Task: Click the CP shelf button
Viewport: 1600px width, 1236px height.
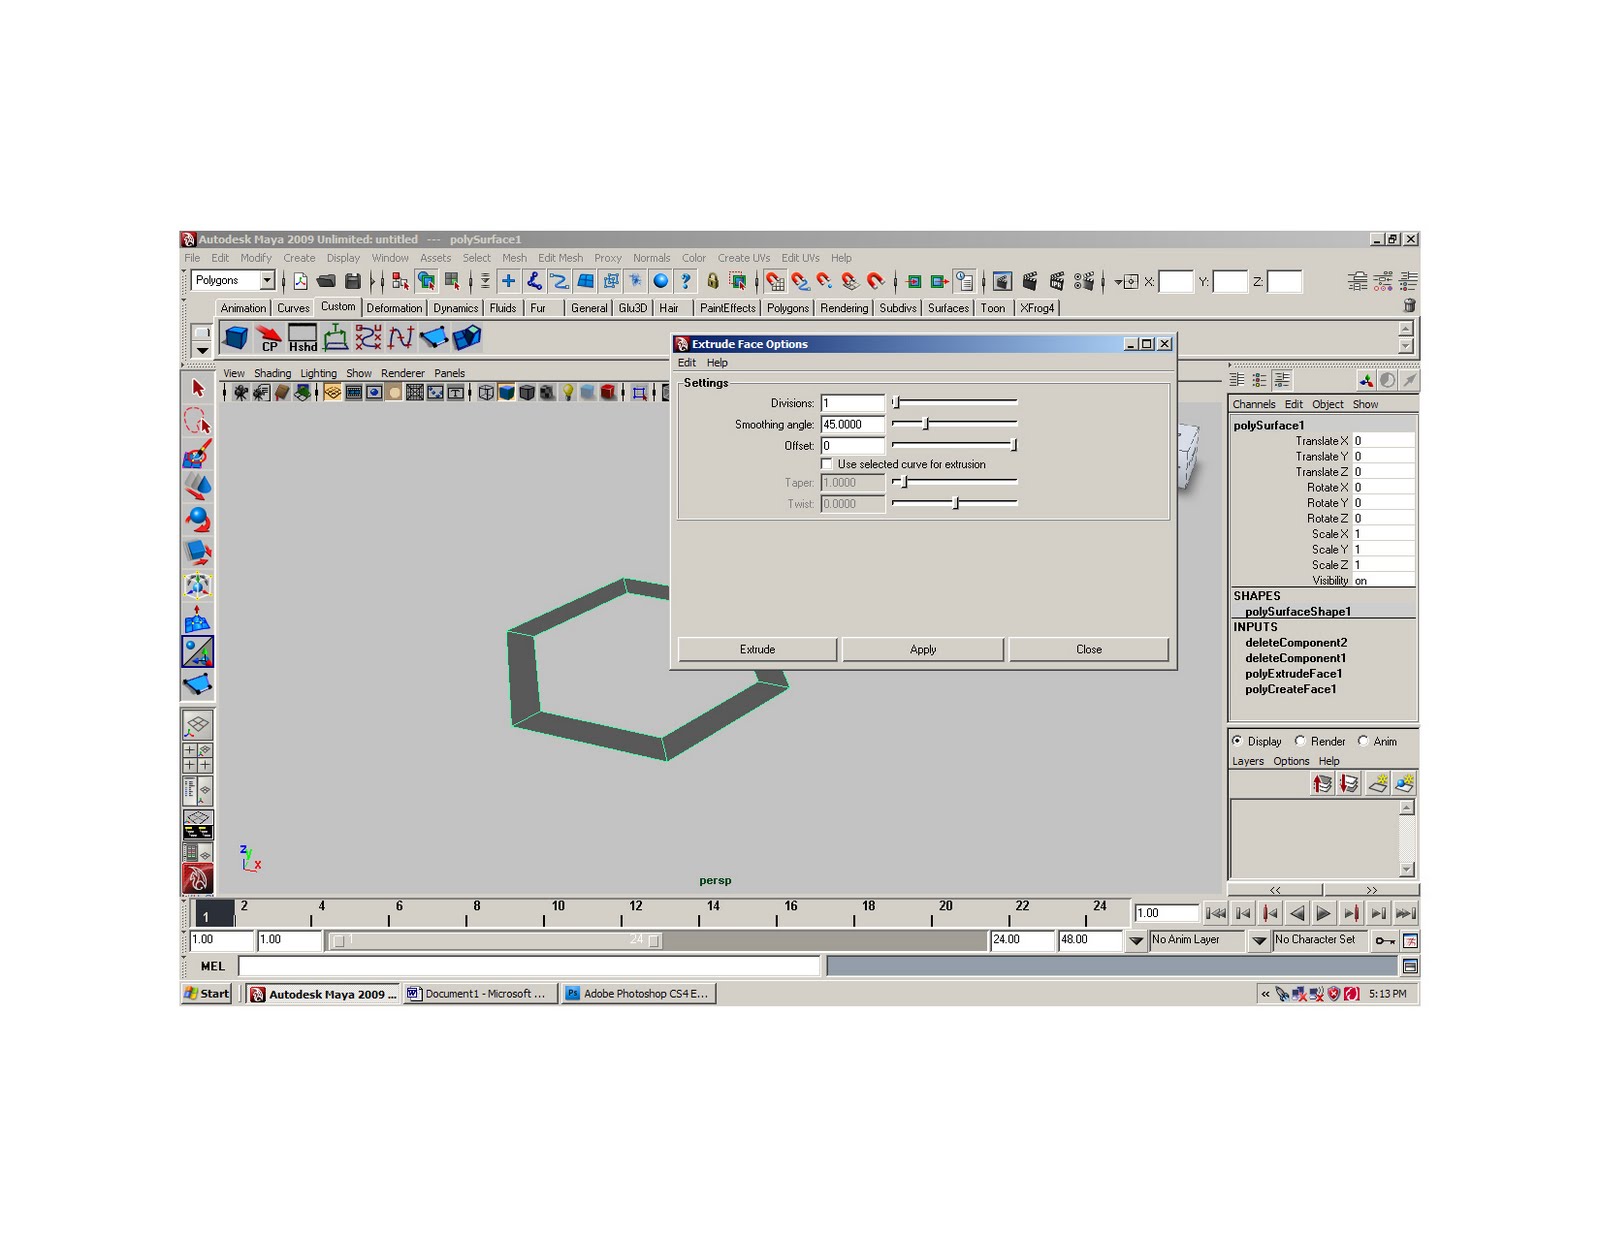Action: pyautogui.click(x=268, y=338)
